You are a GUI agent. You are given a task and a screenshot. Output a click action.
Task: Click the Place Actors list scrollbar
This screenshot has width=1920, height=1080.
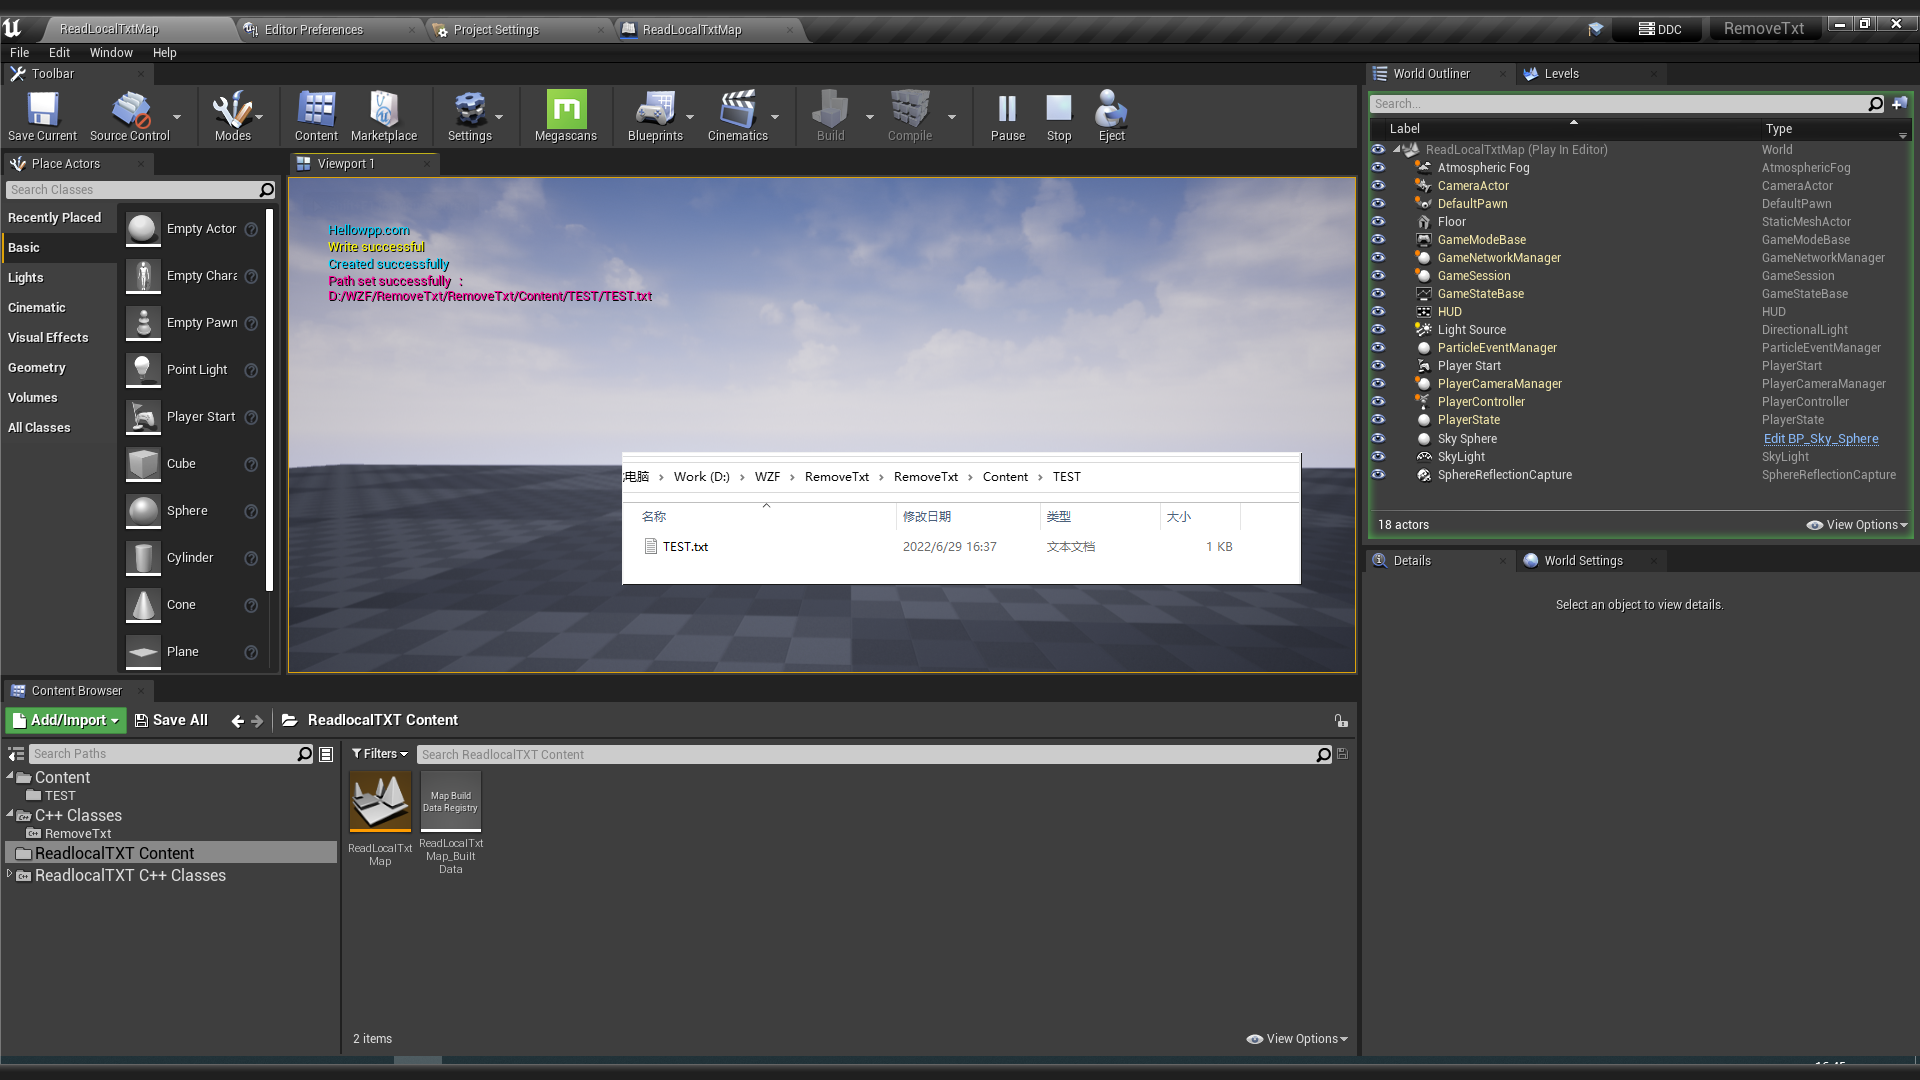click(x=269, y=400)
